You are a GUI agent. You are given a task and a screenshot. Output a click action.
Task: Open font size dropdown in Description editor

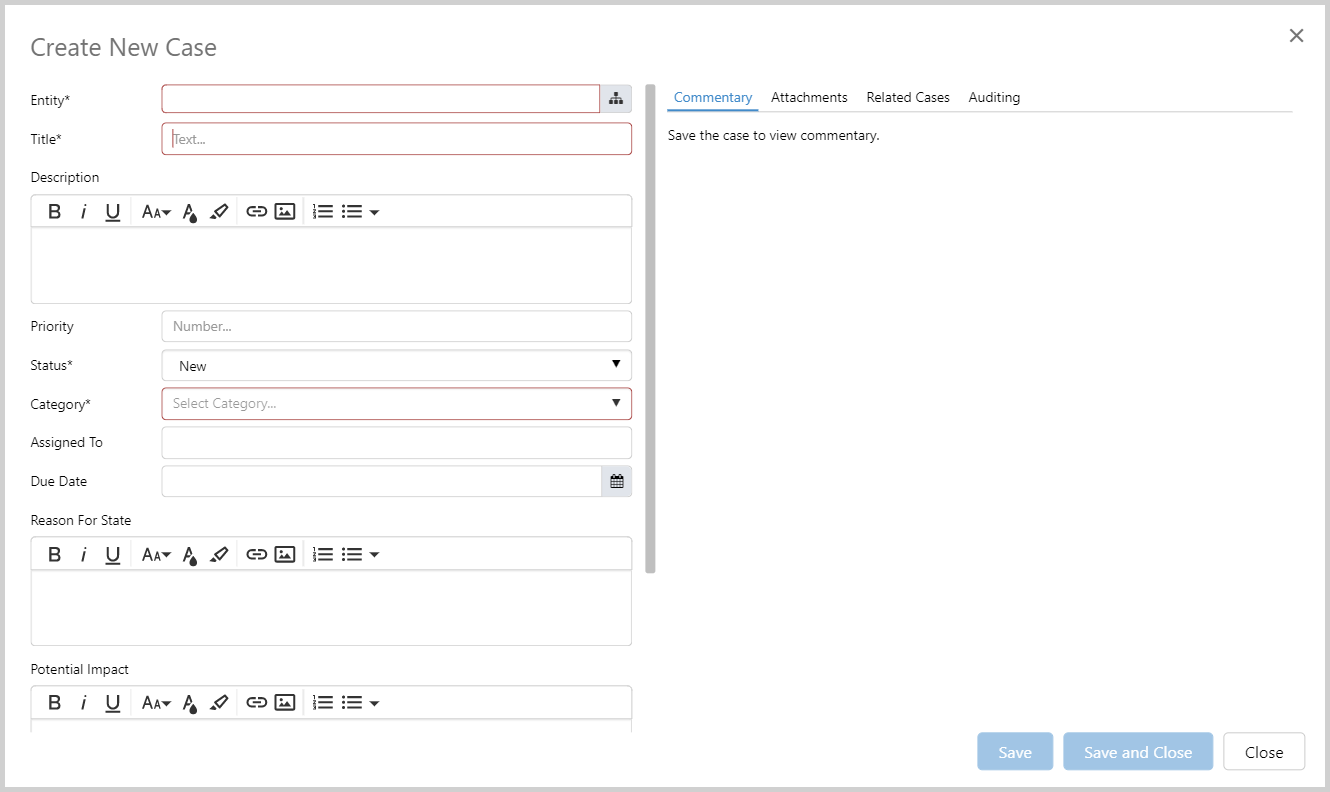click(x=156, y=212)
